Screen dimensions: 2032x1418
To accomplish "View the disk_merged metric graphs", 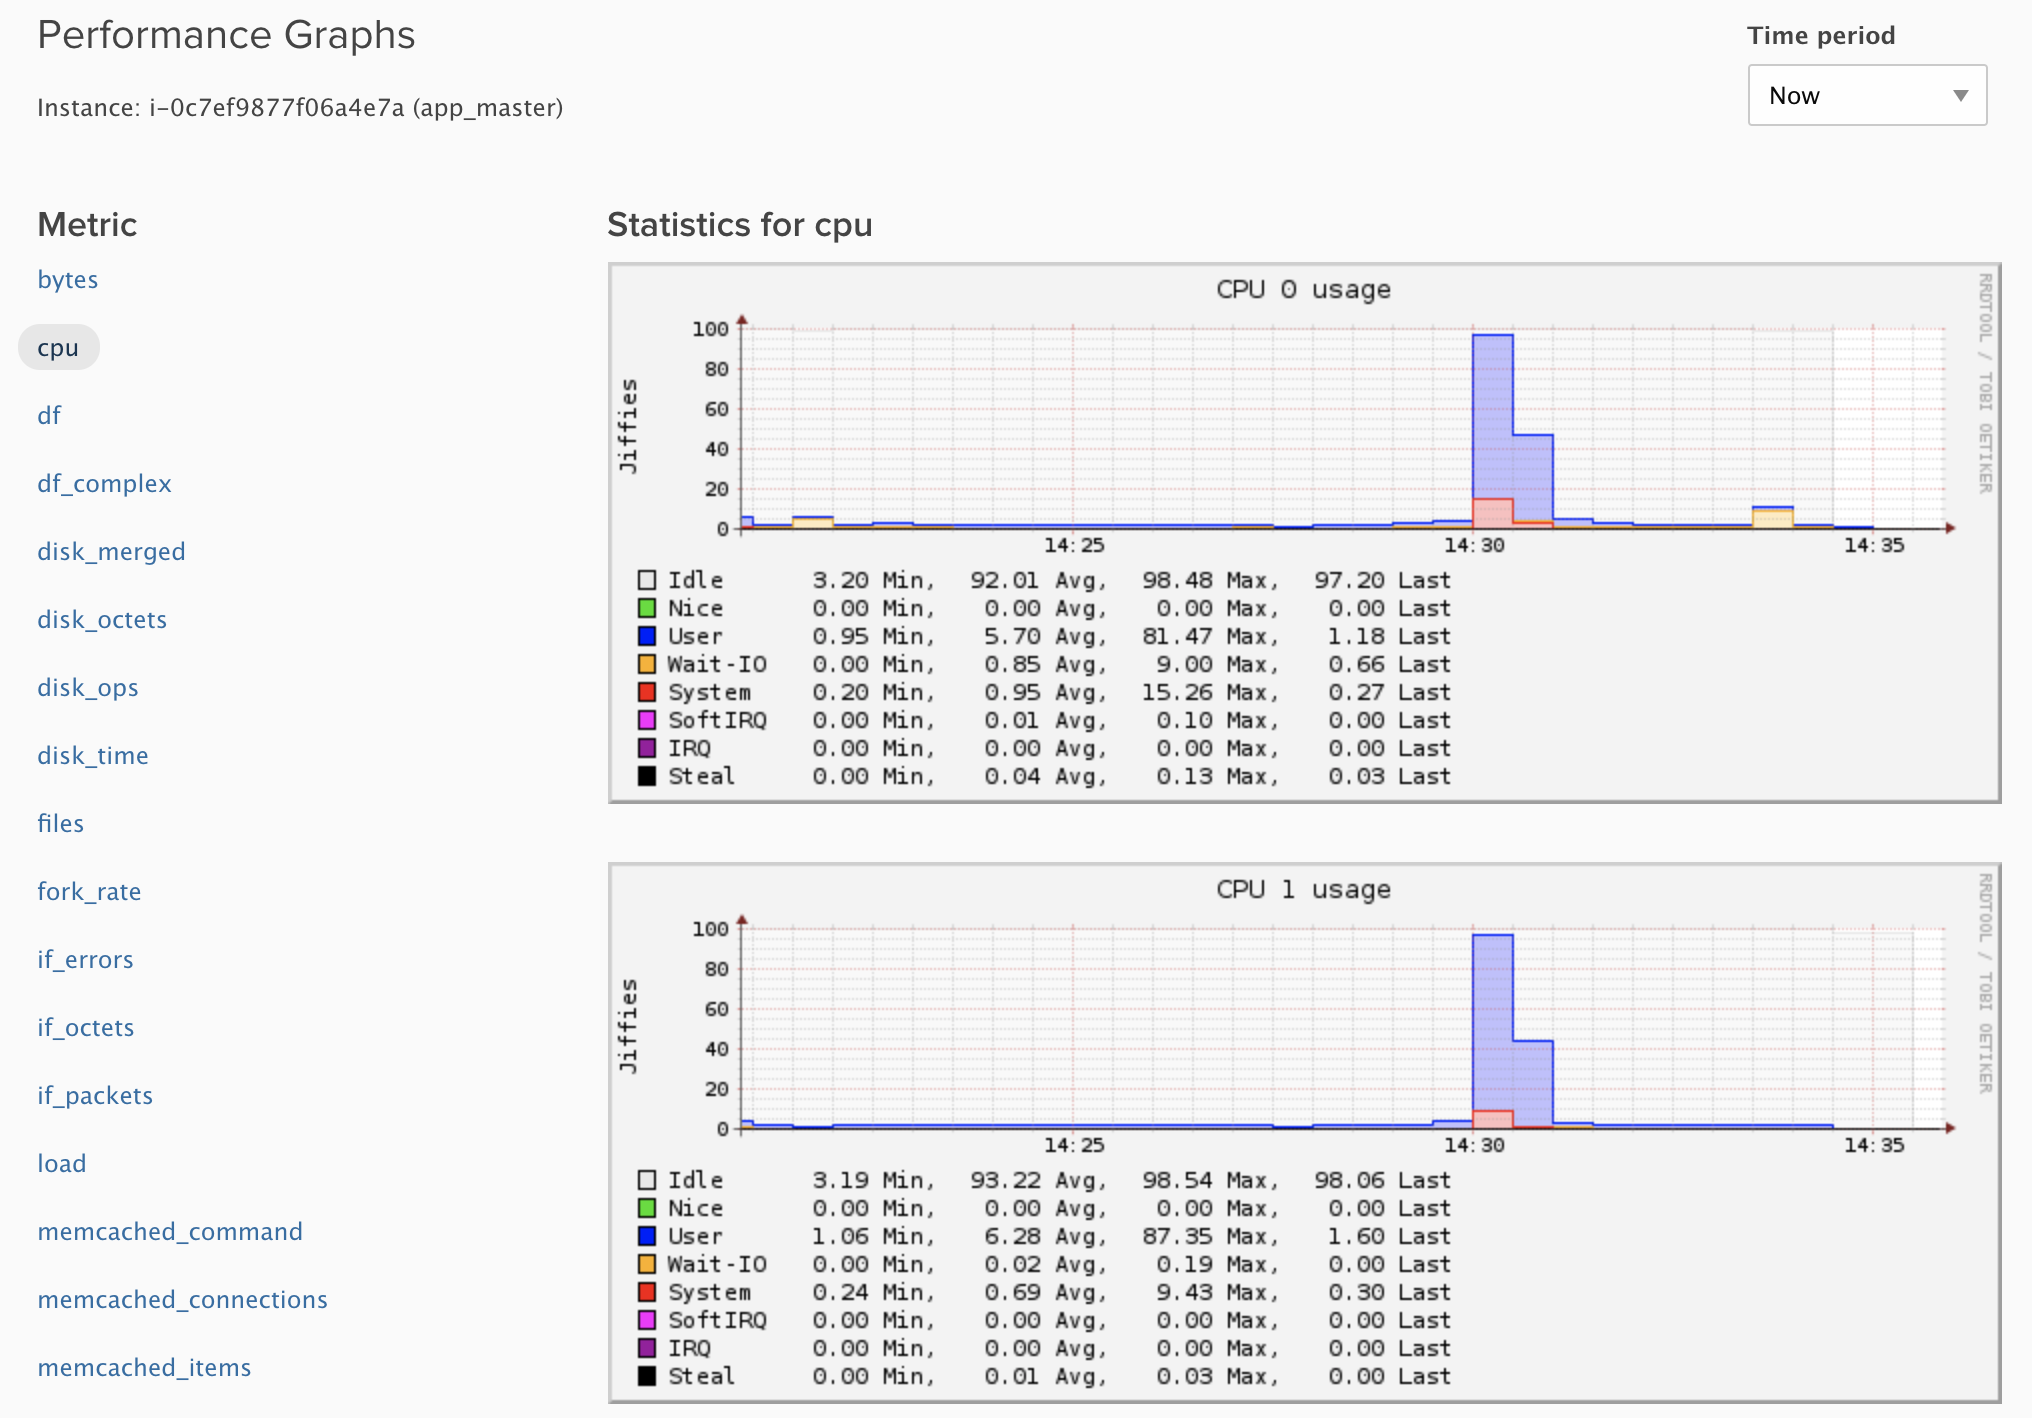I will (111, 552).
